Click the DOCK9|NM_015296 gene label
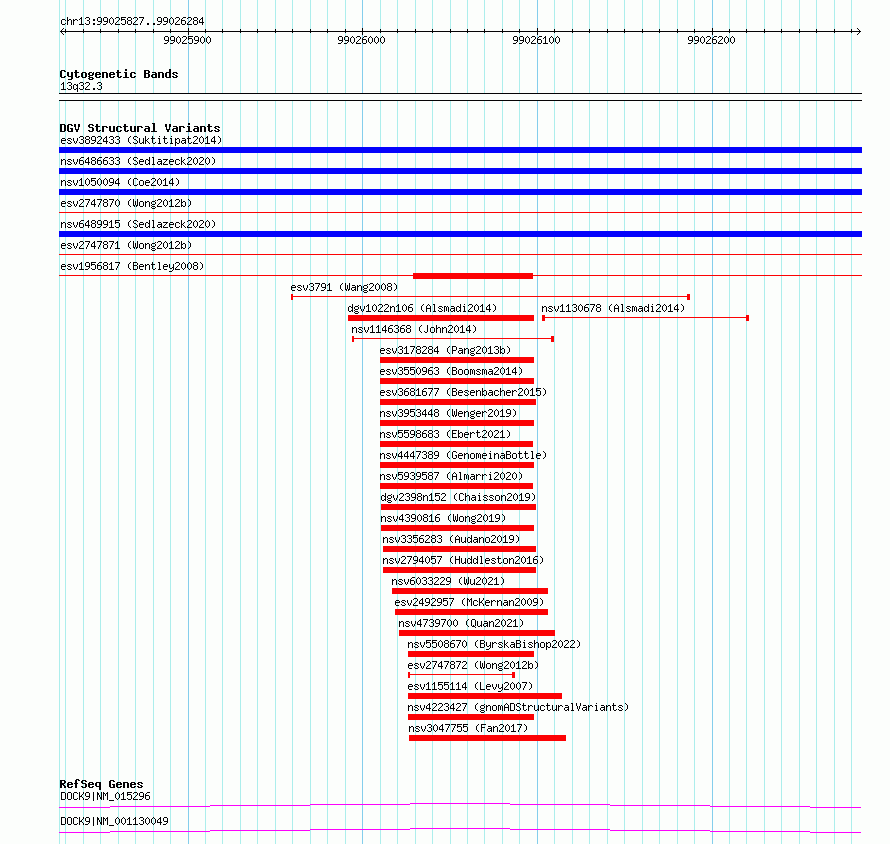This screenshot has width=890, height=844. point(105,796)
